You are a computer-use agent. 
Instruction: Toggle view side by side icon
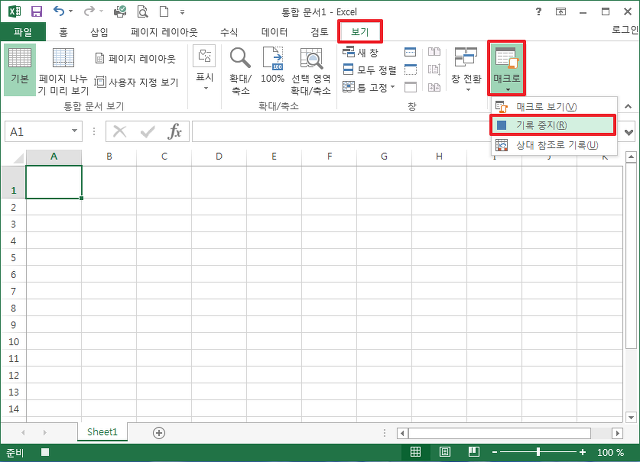(434, 52)
